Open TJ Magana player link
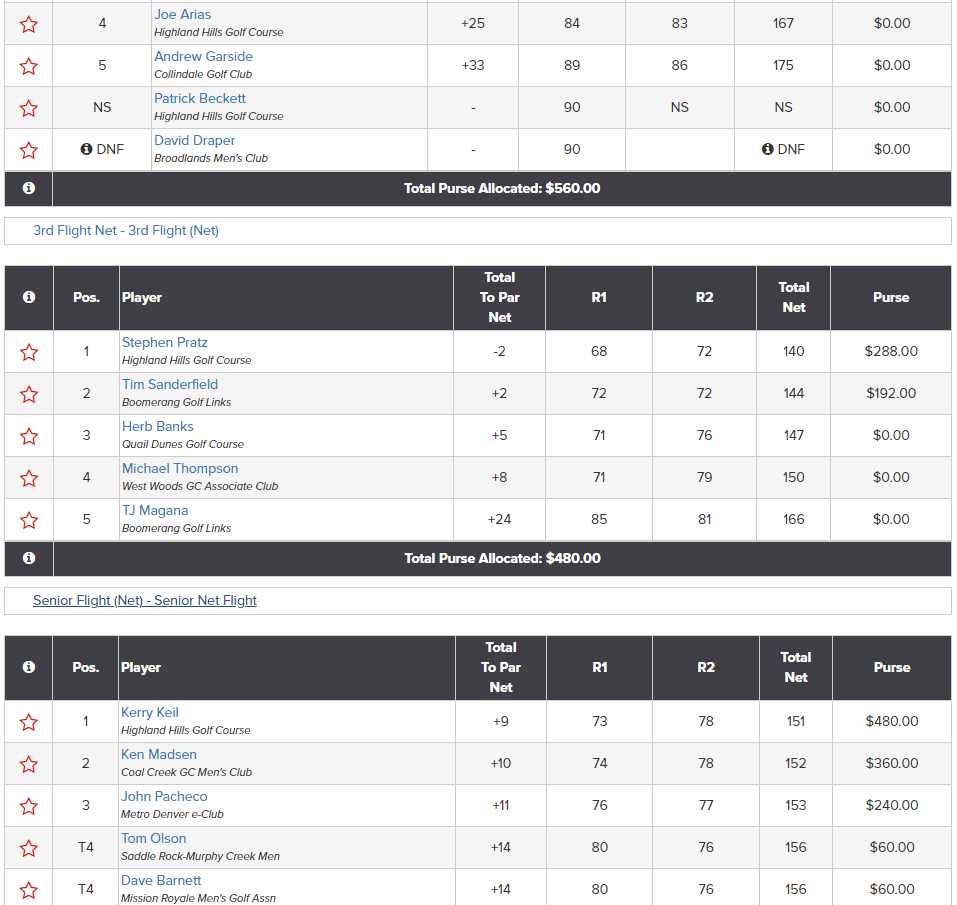This screenshot has height=905, width=957. click(155, 511)
